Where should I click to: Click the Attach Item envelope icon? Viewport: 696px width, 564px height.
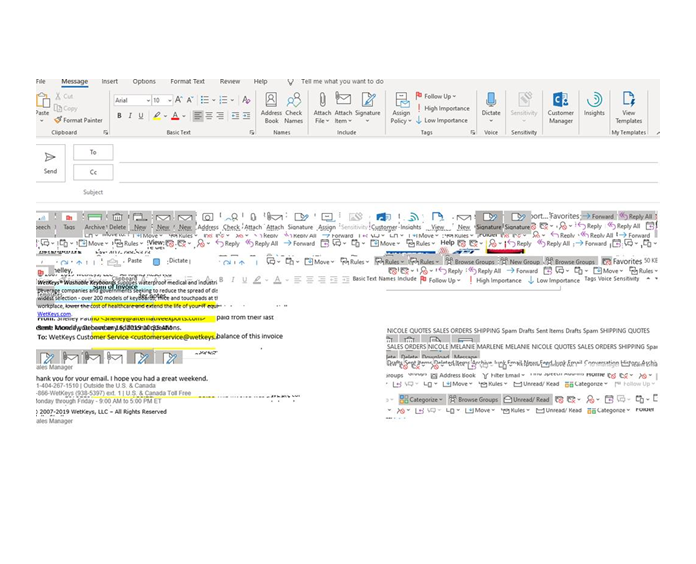[x=343, y=99]
